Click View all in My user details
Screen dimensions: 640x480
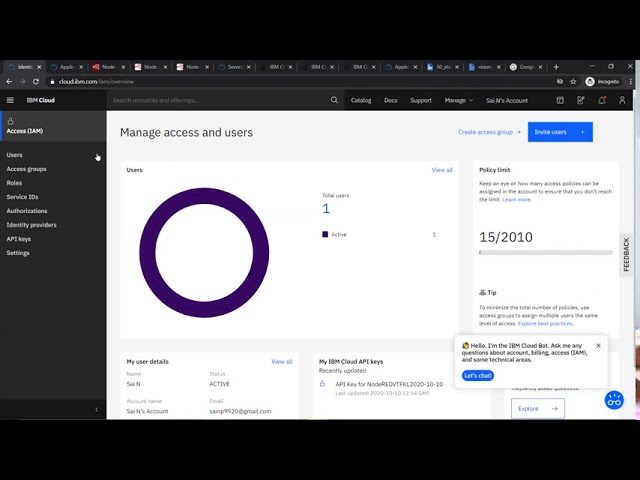click(282, 362)
